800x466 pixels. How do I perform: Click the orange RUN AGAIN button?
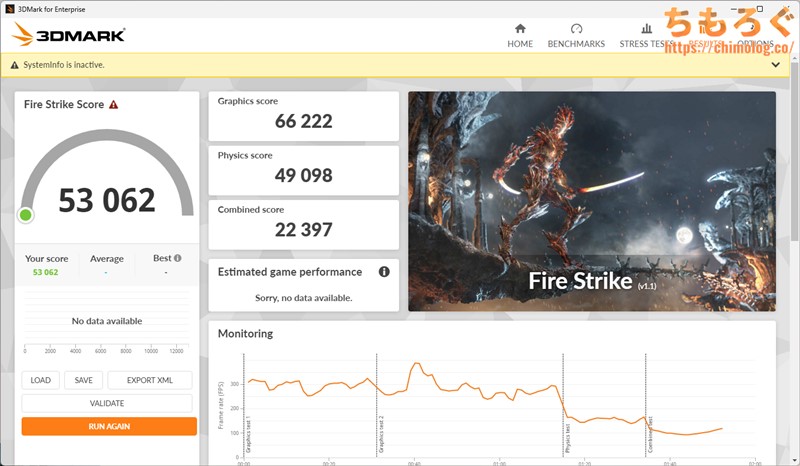[109, 426]
